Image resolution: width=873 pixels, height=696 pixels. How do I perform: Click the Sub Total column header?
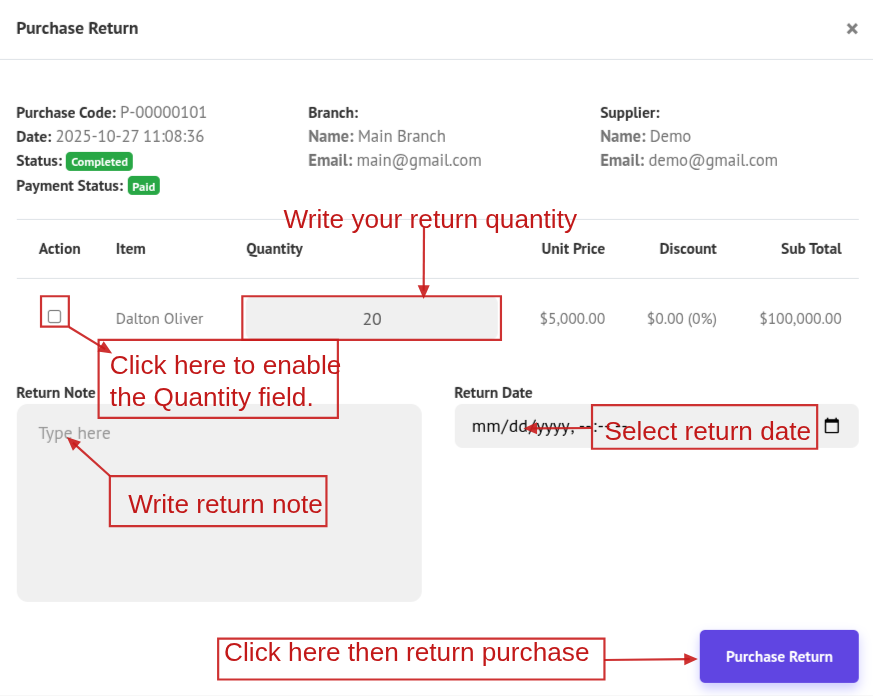click(x=811, y=249)
